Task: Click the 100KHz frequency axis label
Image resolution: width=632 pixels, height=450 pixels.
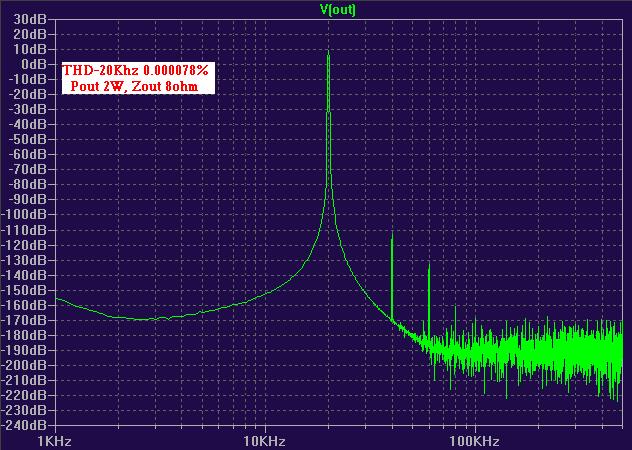Action: 475,441
